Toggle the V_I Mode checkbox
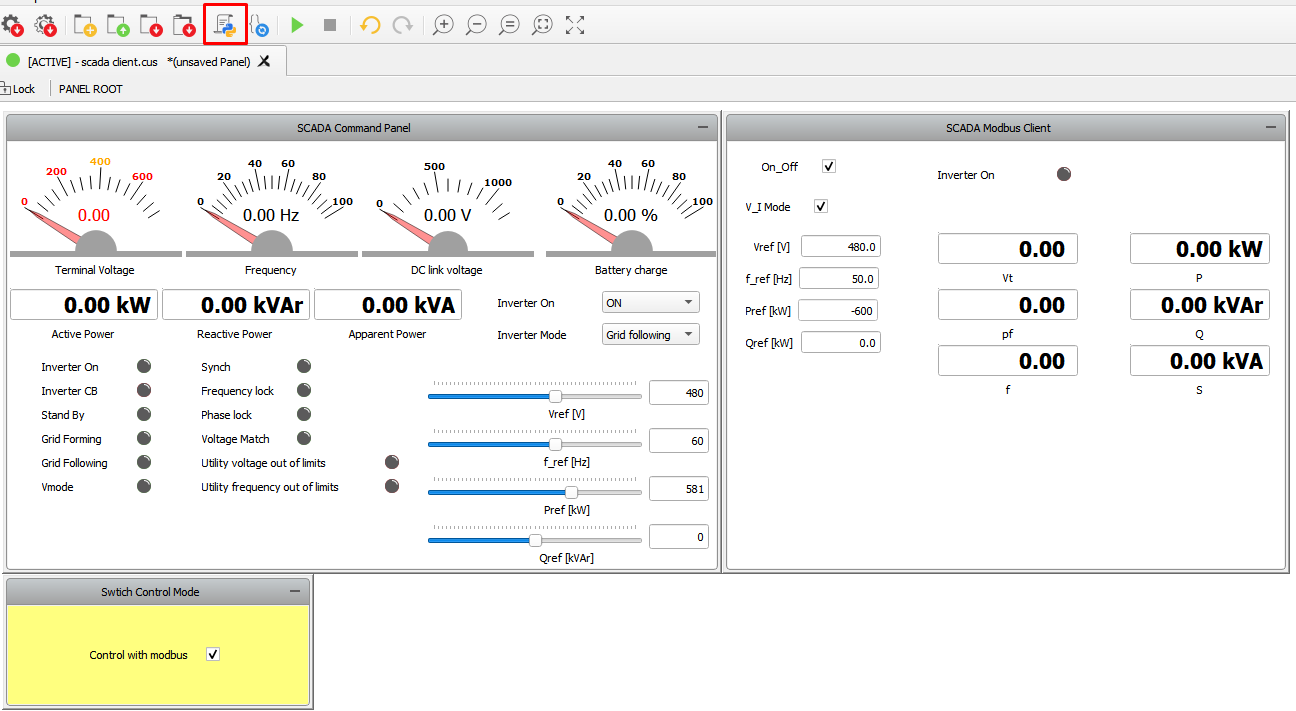This screenshot has width=1296, height=711. [x=821, y=206]
